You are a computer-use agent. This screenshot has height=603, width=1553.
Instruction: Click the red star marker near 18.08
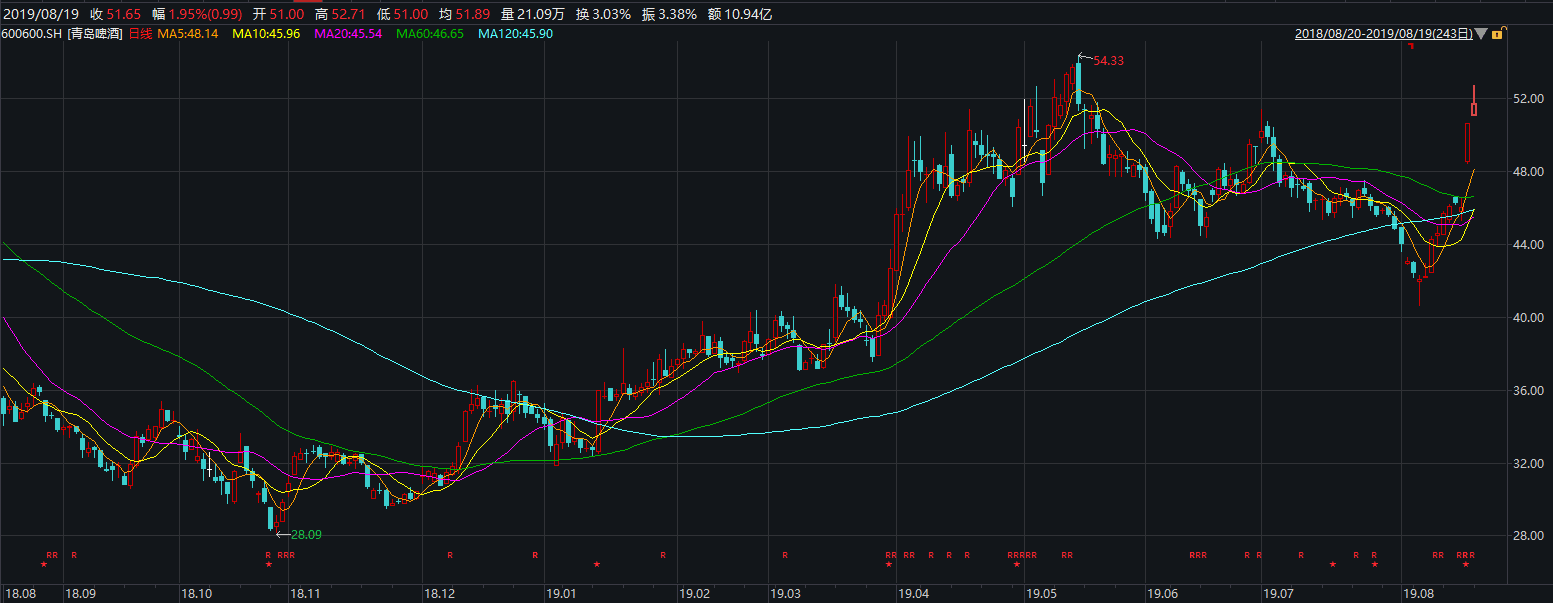coord(43,565)
